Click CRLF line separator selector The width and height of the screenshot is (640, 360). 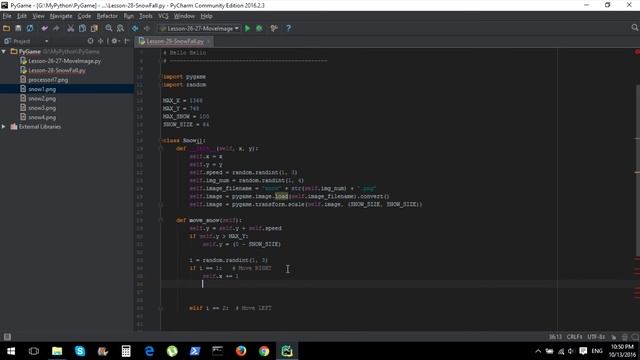[x=575, y=337]
